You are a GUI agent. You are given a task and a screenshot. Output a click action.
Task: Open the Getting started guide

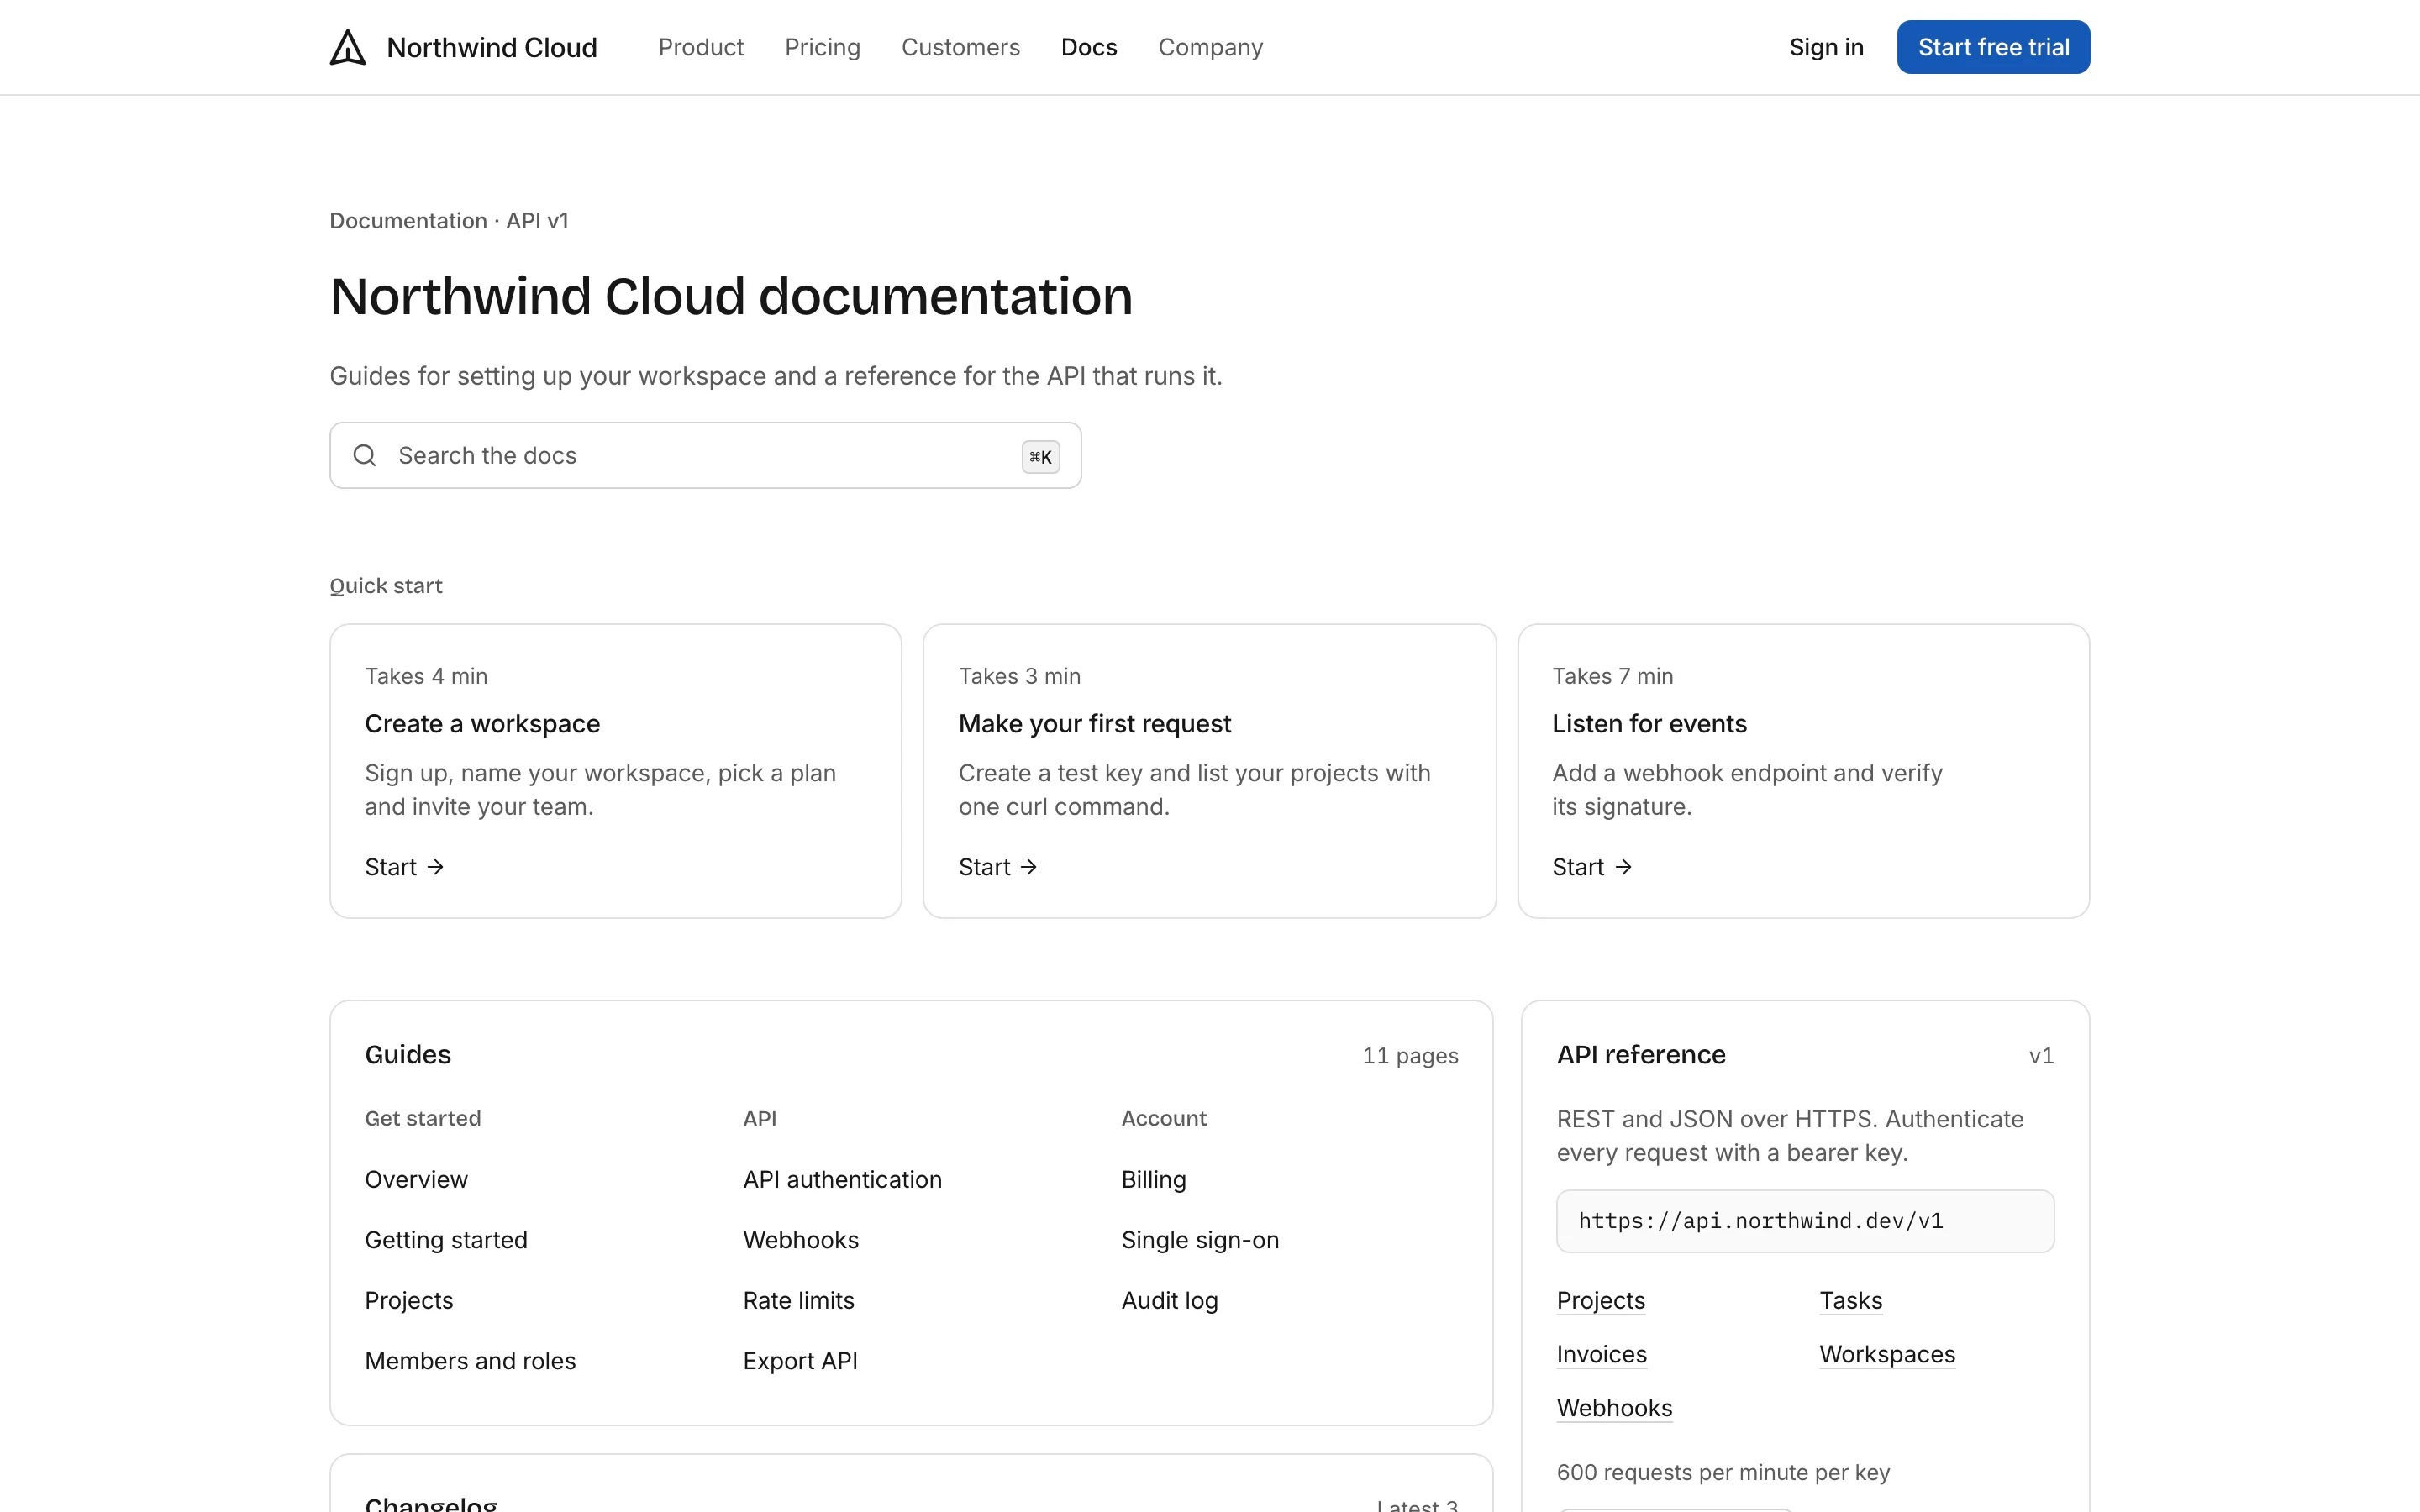point(446,1240)
